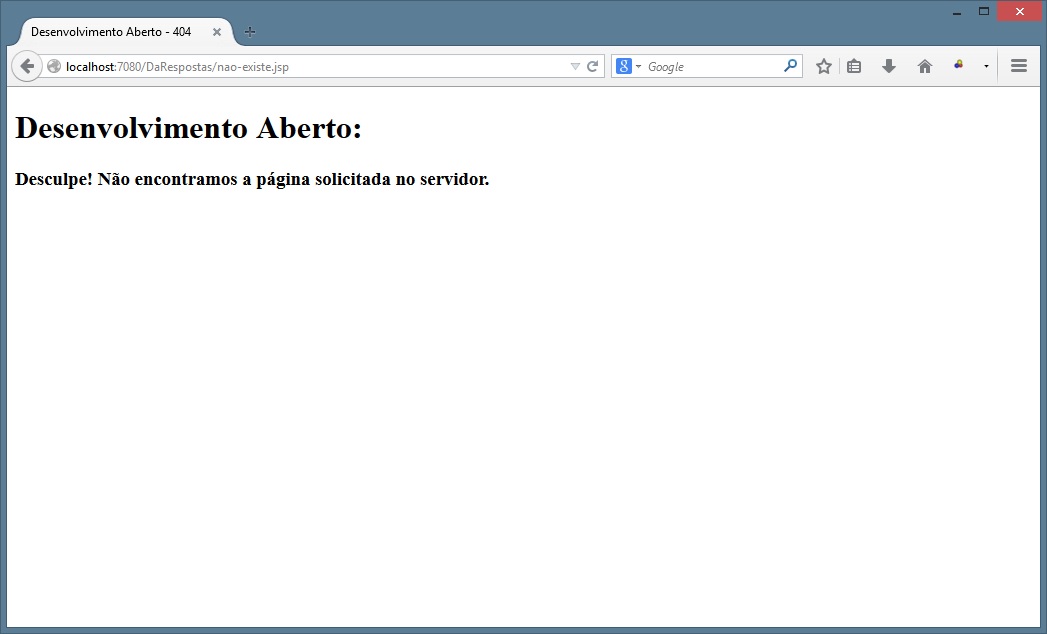Maximize the browser window

tap(984, 11)
